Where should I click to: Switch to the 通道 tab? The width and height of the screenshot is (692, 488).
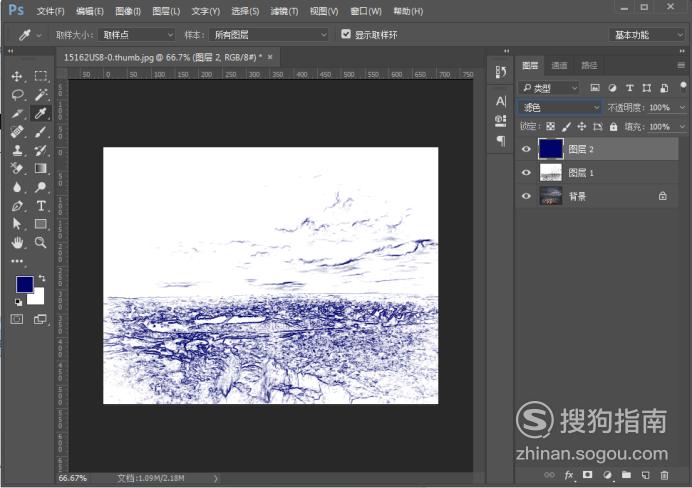559,65
